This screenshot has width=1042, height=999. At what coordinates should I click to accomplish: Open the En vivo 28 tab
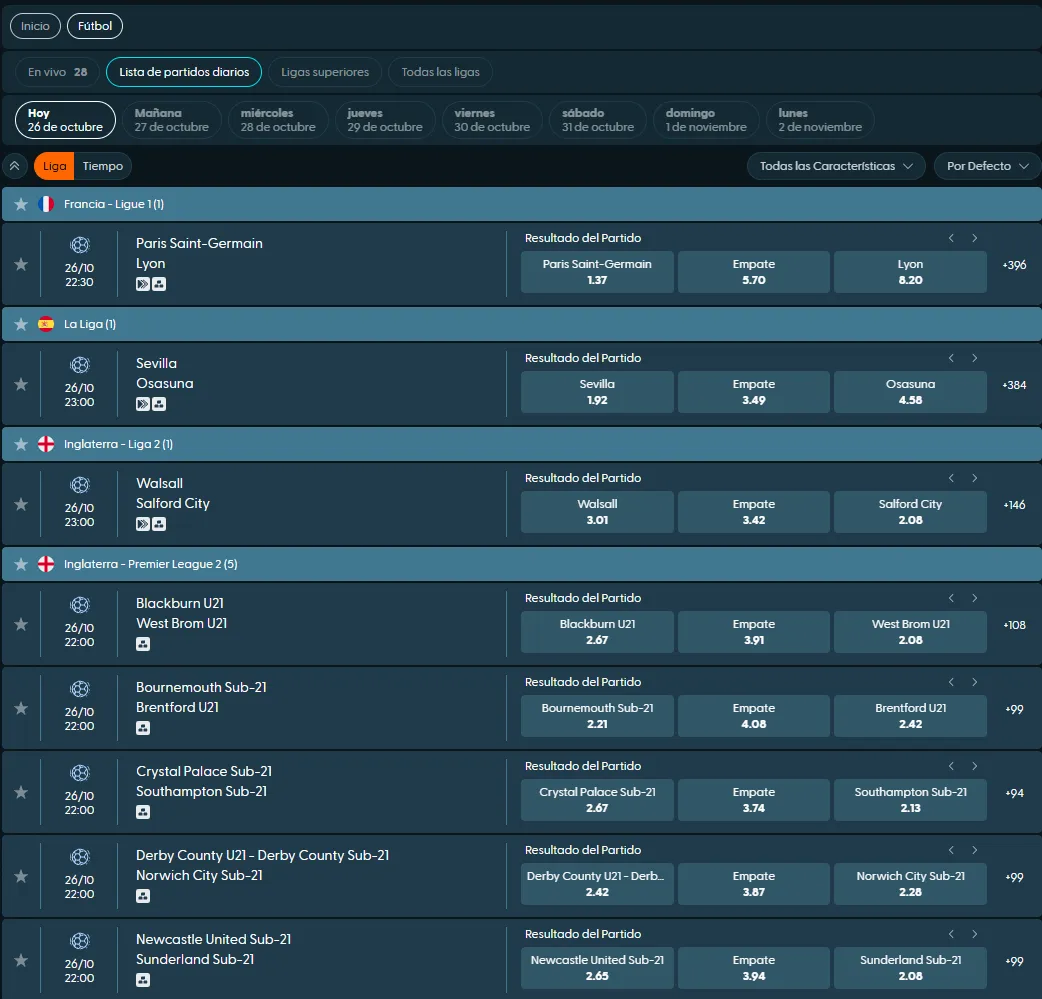[57, 72]
